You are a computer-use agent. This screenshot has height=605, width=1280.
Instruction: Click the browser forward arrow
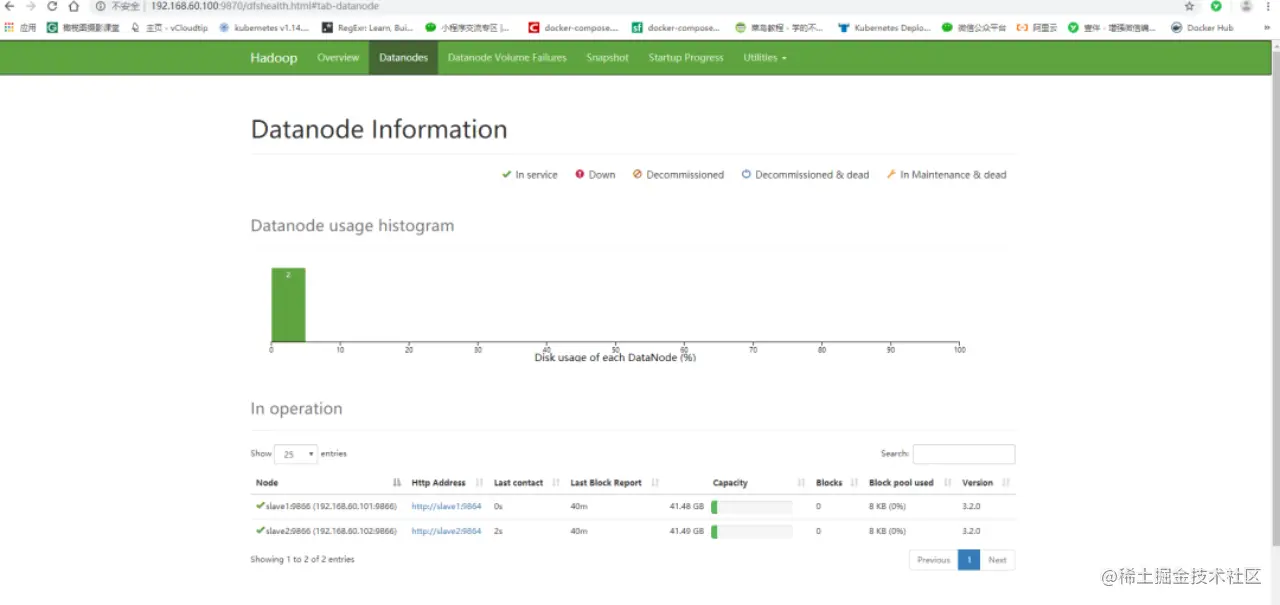[x=31, y=6]
